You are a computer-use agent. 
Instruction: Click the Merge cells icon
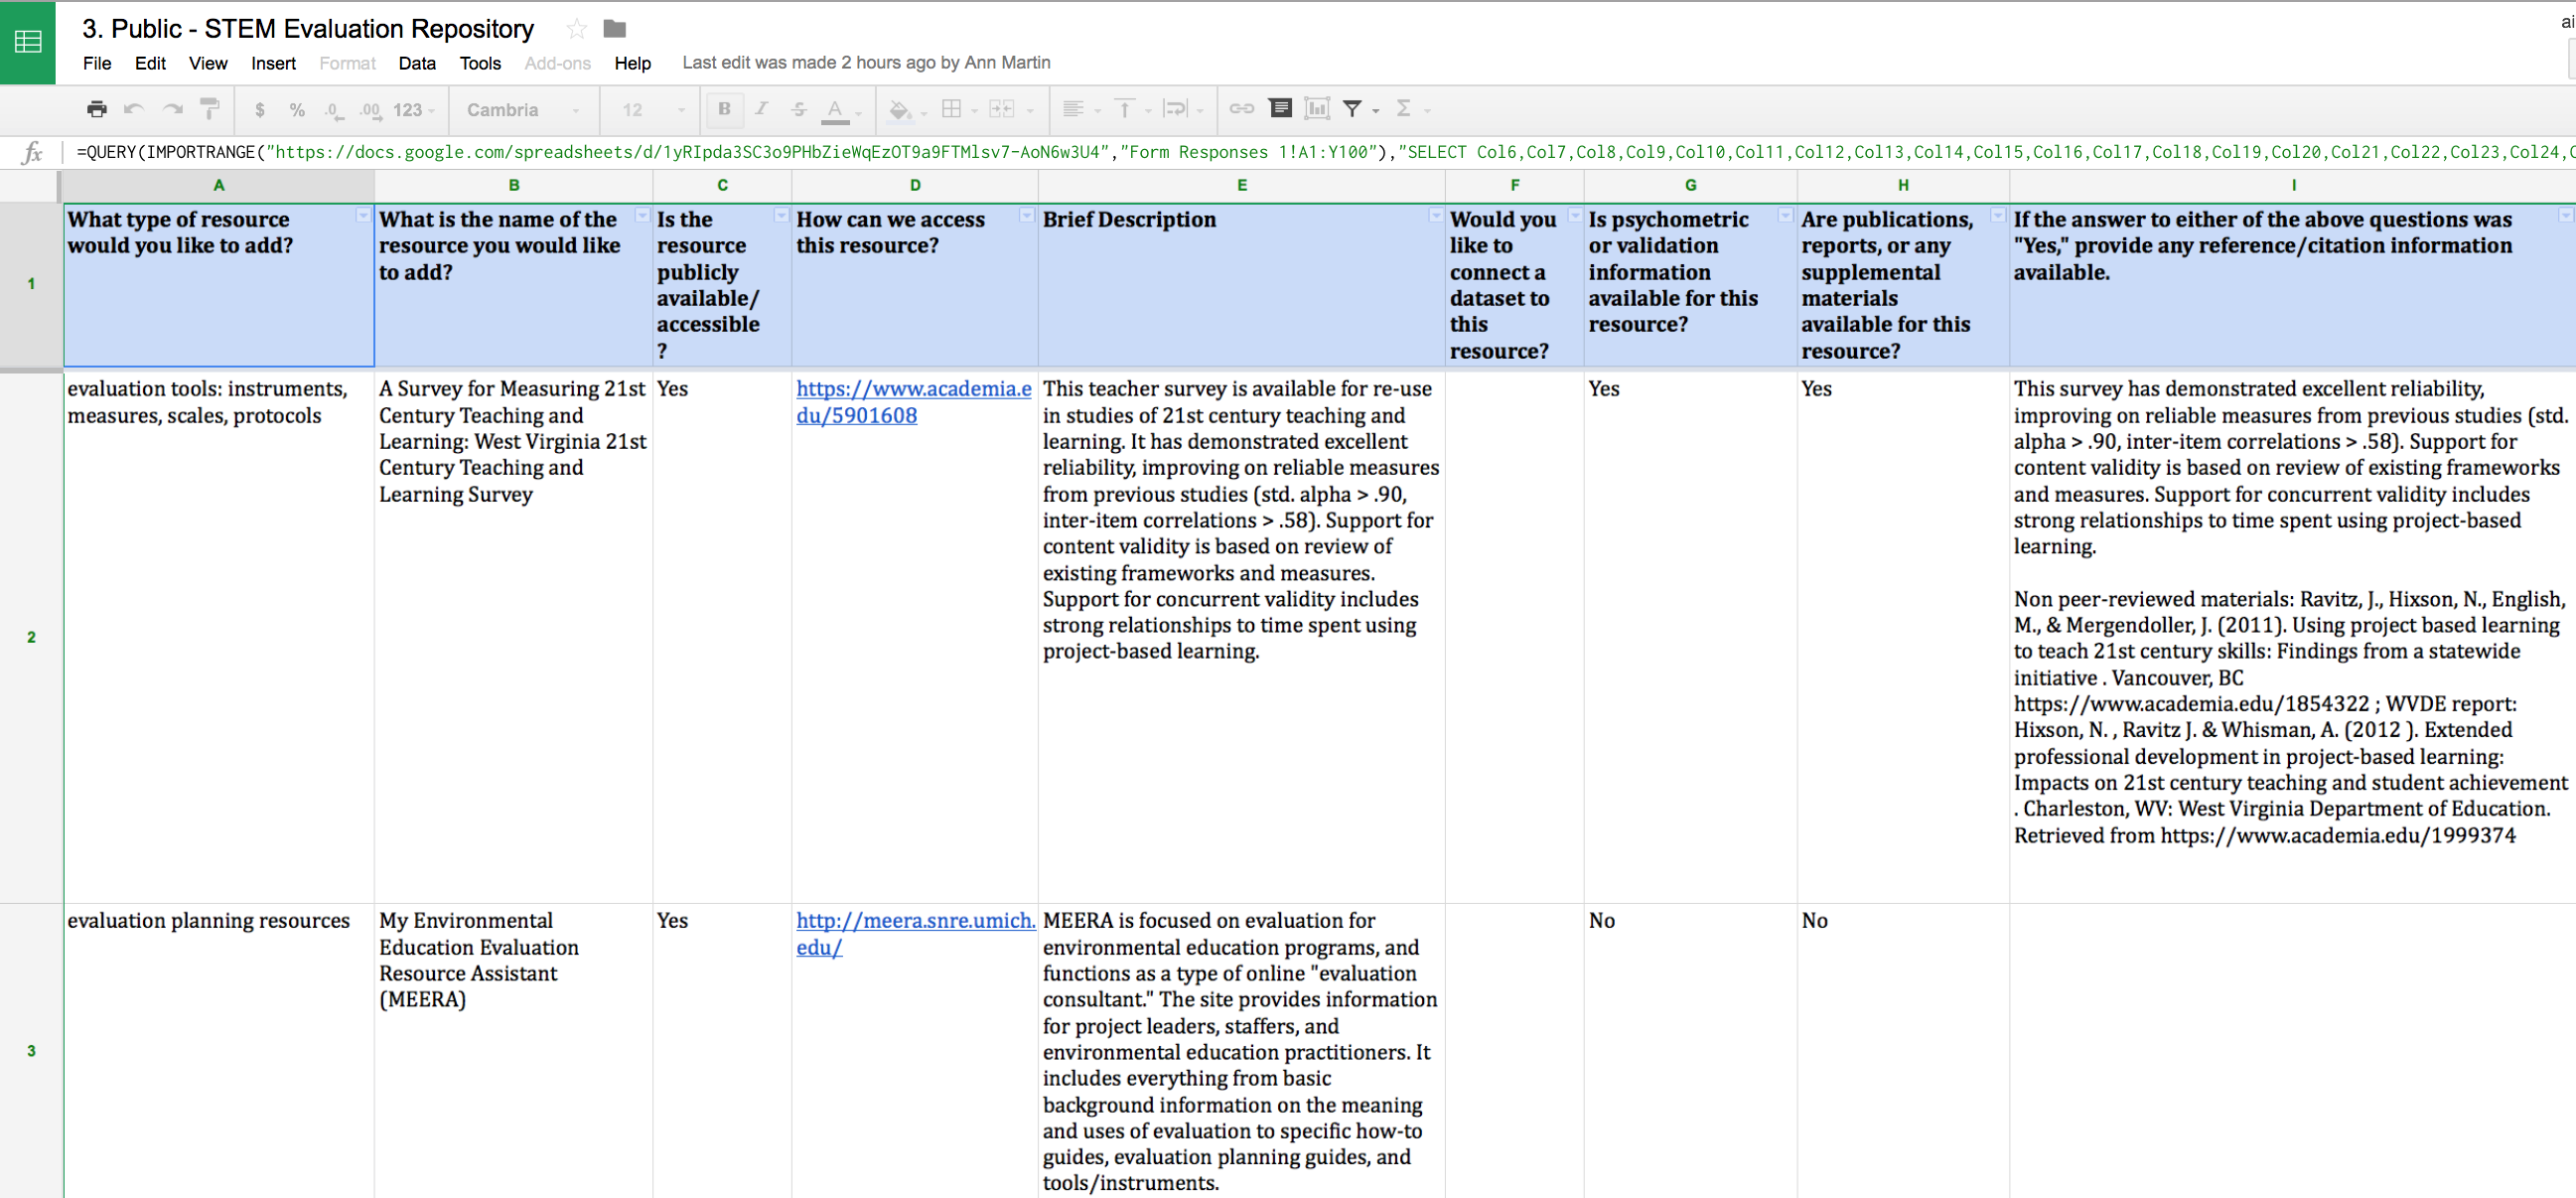(1001, 109)
